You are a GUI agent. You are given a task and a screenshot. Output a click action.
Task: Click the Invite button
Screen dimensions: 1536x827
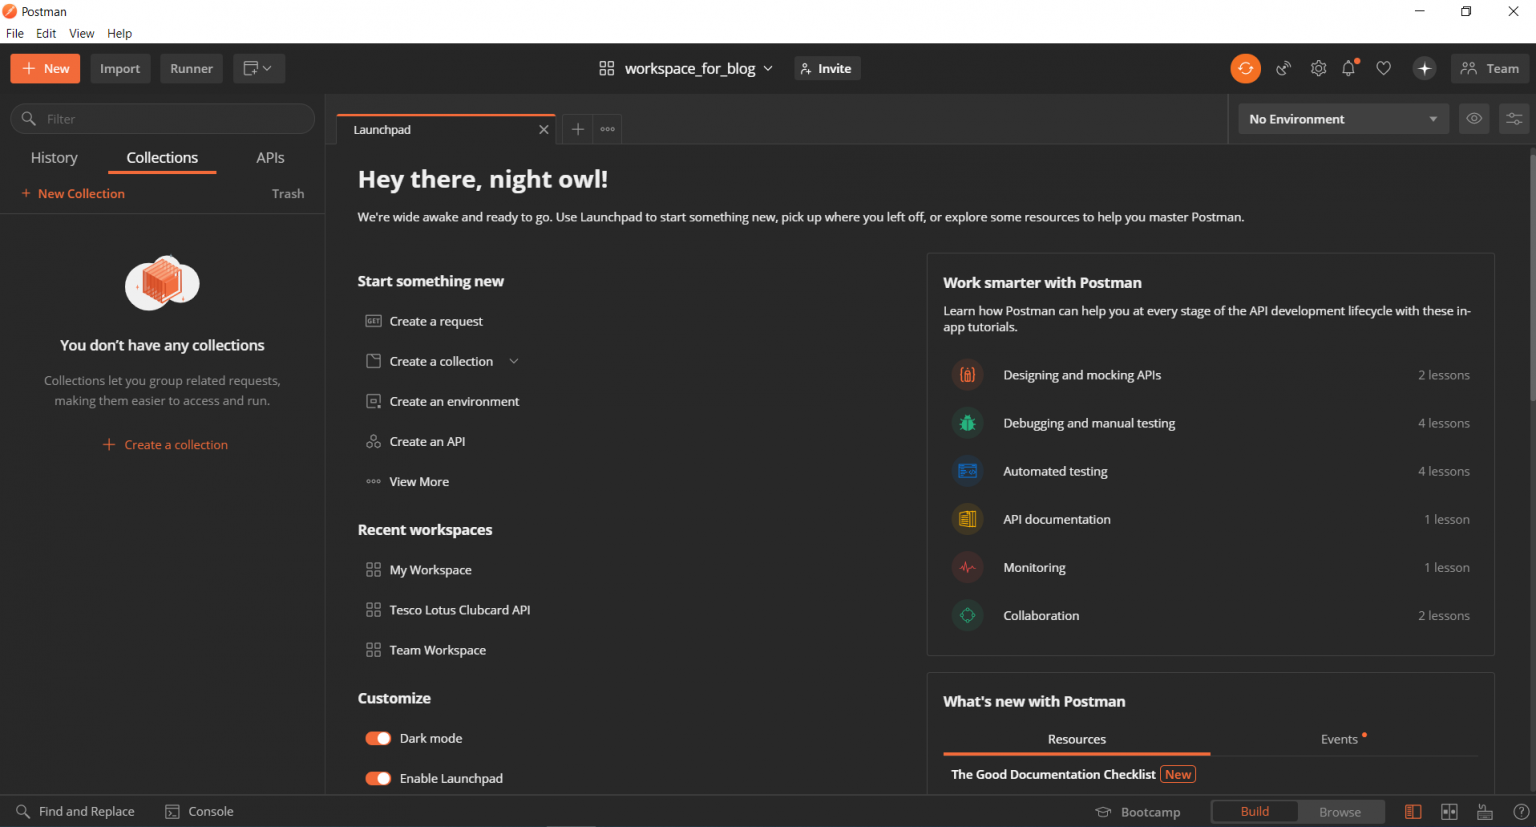(x=827, y=68)
